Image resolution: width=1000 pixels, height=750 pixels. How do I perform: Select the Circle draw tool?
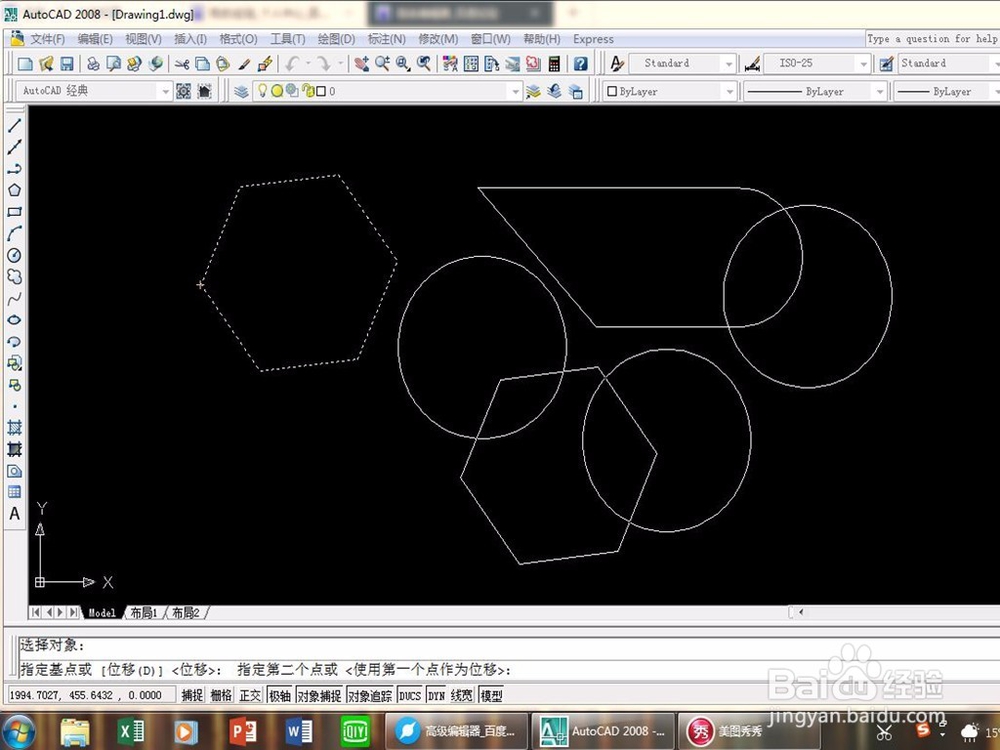pyautogui.click(x=14, y=255)
